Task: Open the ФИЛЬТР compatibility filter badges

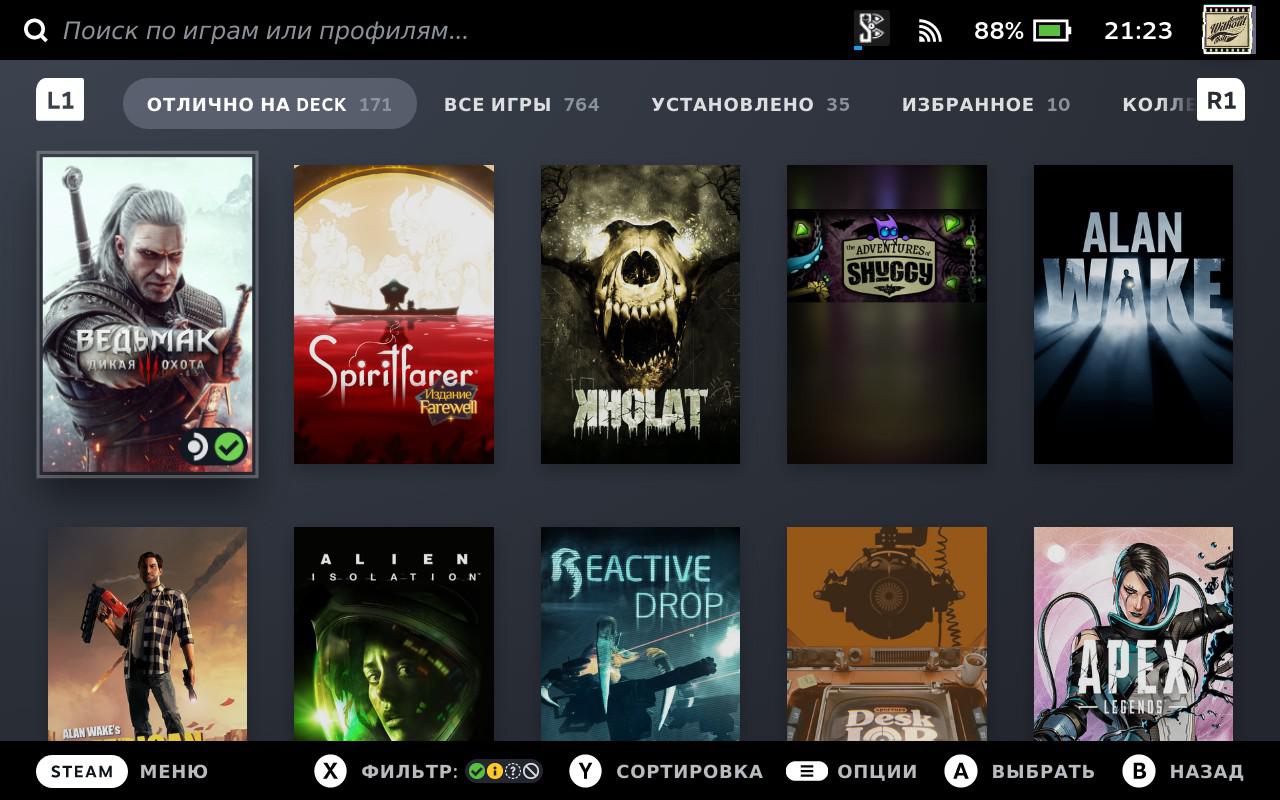Action: (505, 771)
